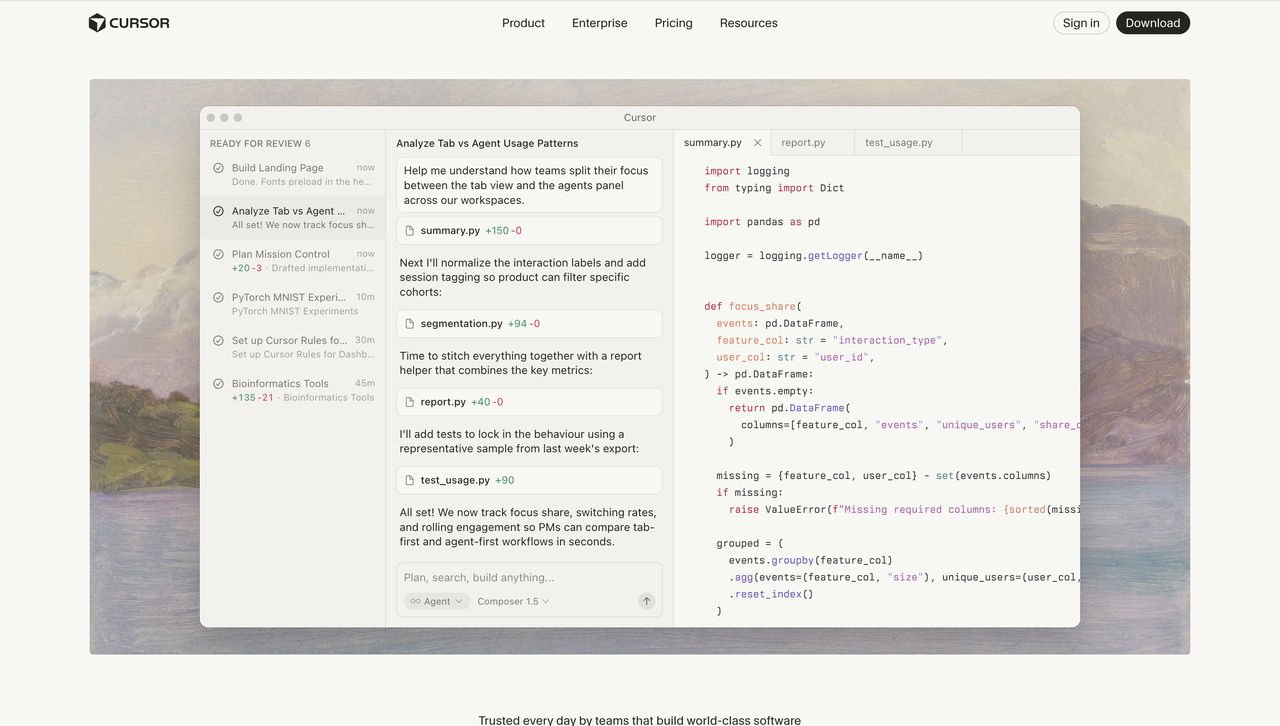Click the Cursor cube logo icon
1280x726 pixels.
pos(97,23)
